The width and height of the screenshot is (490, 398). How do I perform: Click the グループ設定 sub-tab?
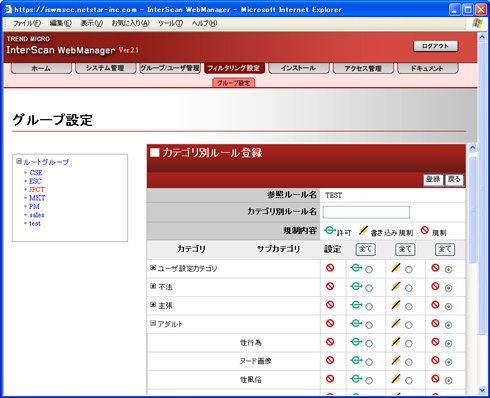234,83
